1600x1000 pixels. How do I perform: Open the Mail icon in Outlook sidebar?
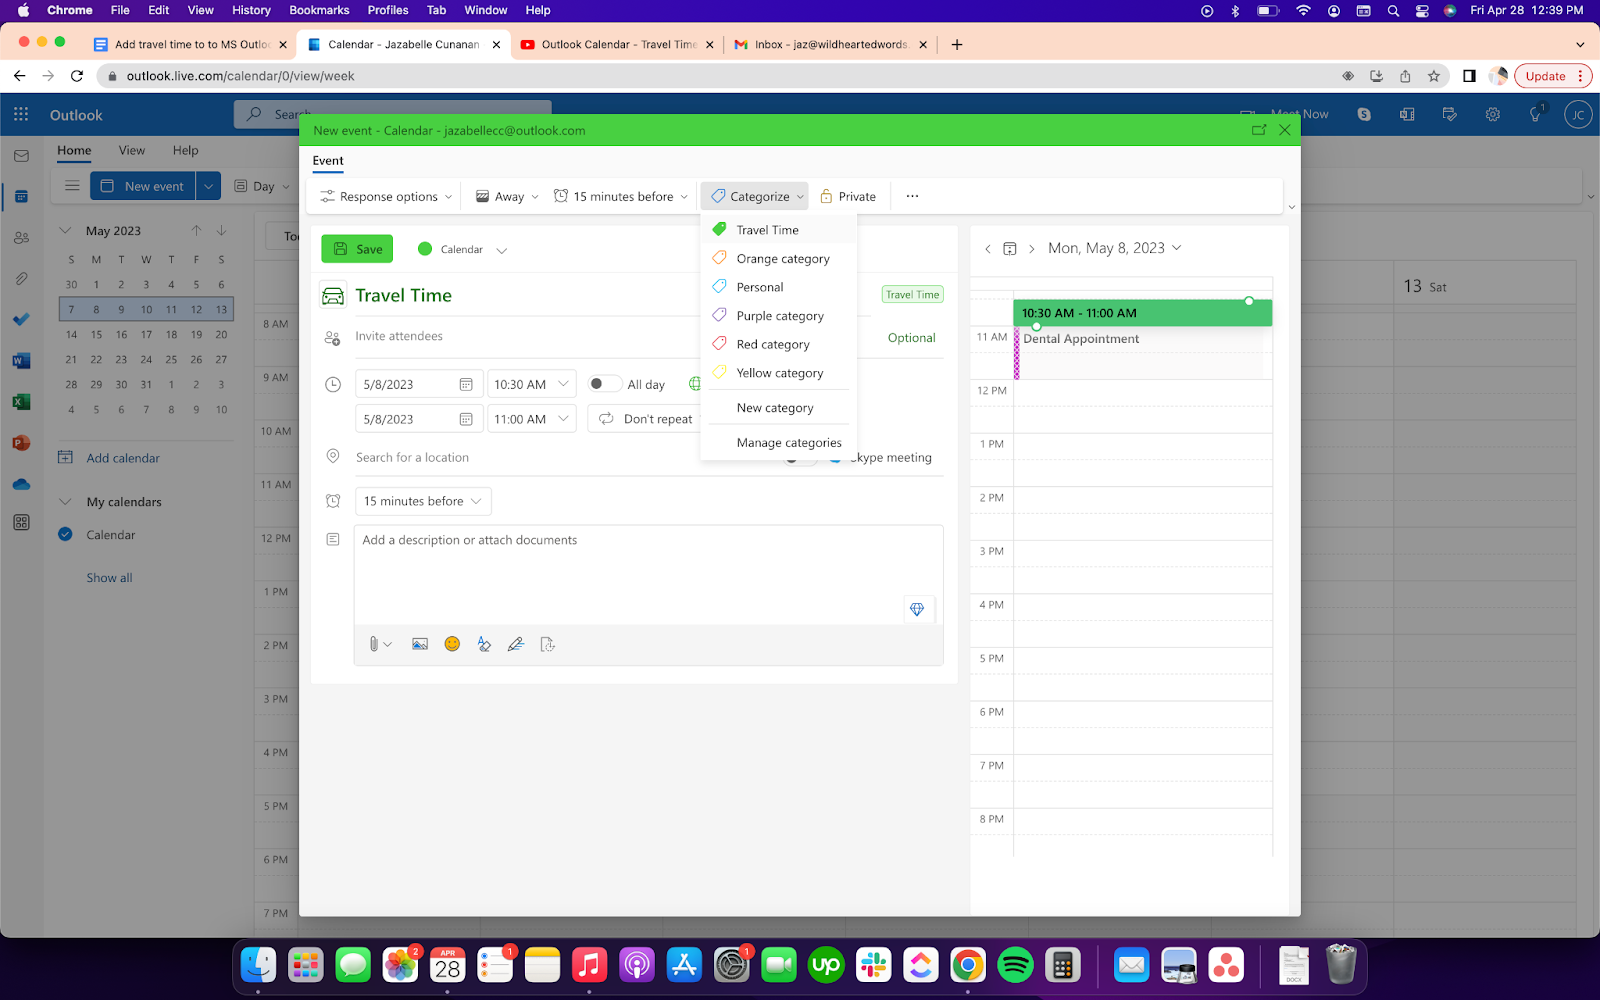tap(21, 156)
